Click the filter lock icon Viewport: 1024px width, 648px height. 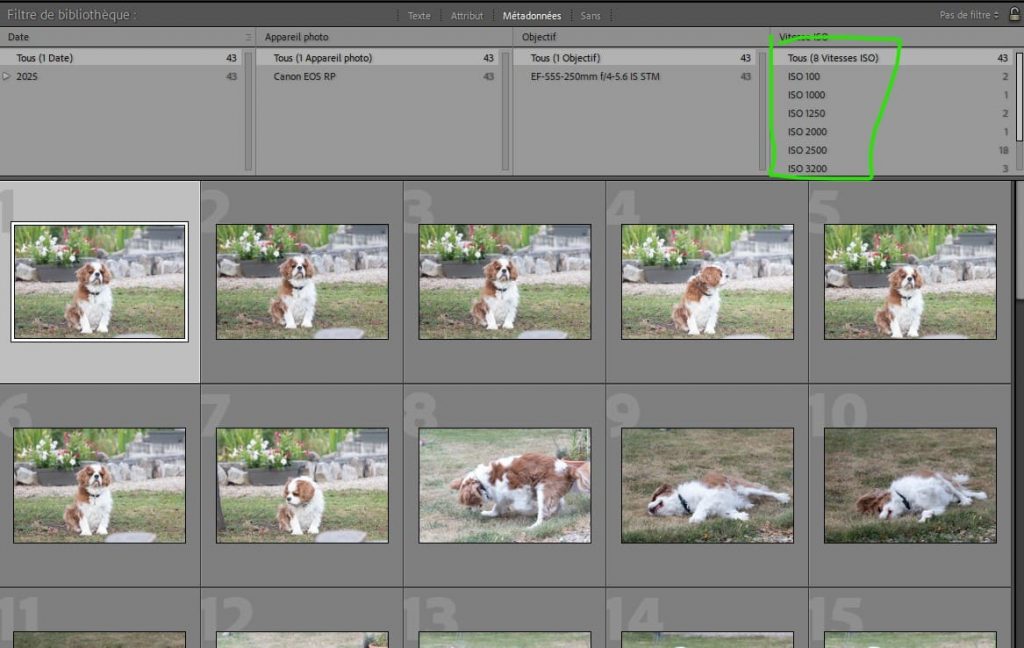click(1014, 15)
